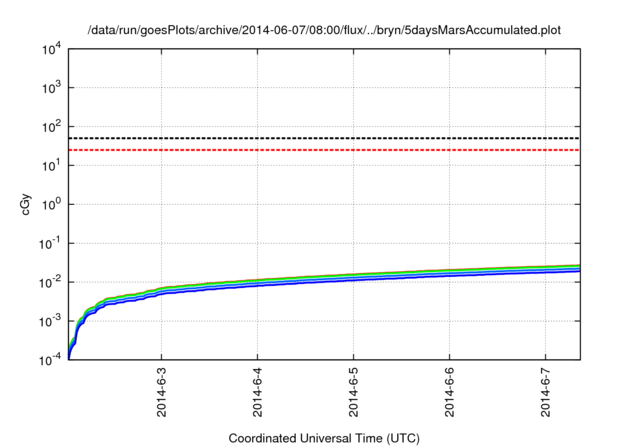Screen dimensions: 640x448
Task: Click the 2014-6-7 date label
Action: tap(546, 392)
